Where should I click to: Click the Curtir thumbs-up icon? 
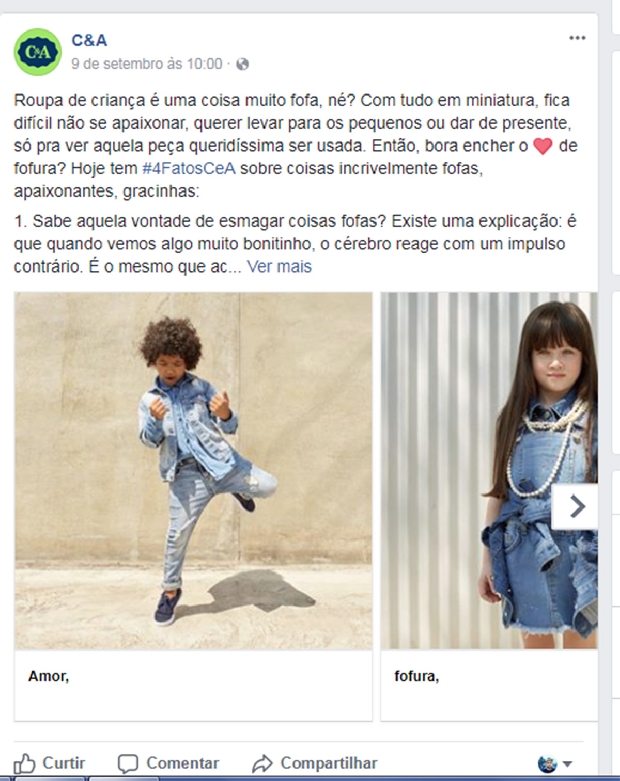click(x=24, y=763)
